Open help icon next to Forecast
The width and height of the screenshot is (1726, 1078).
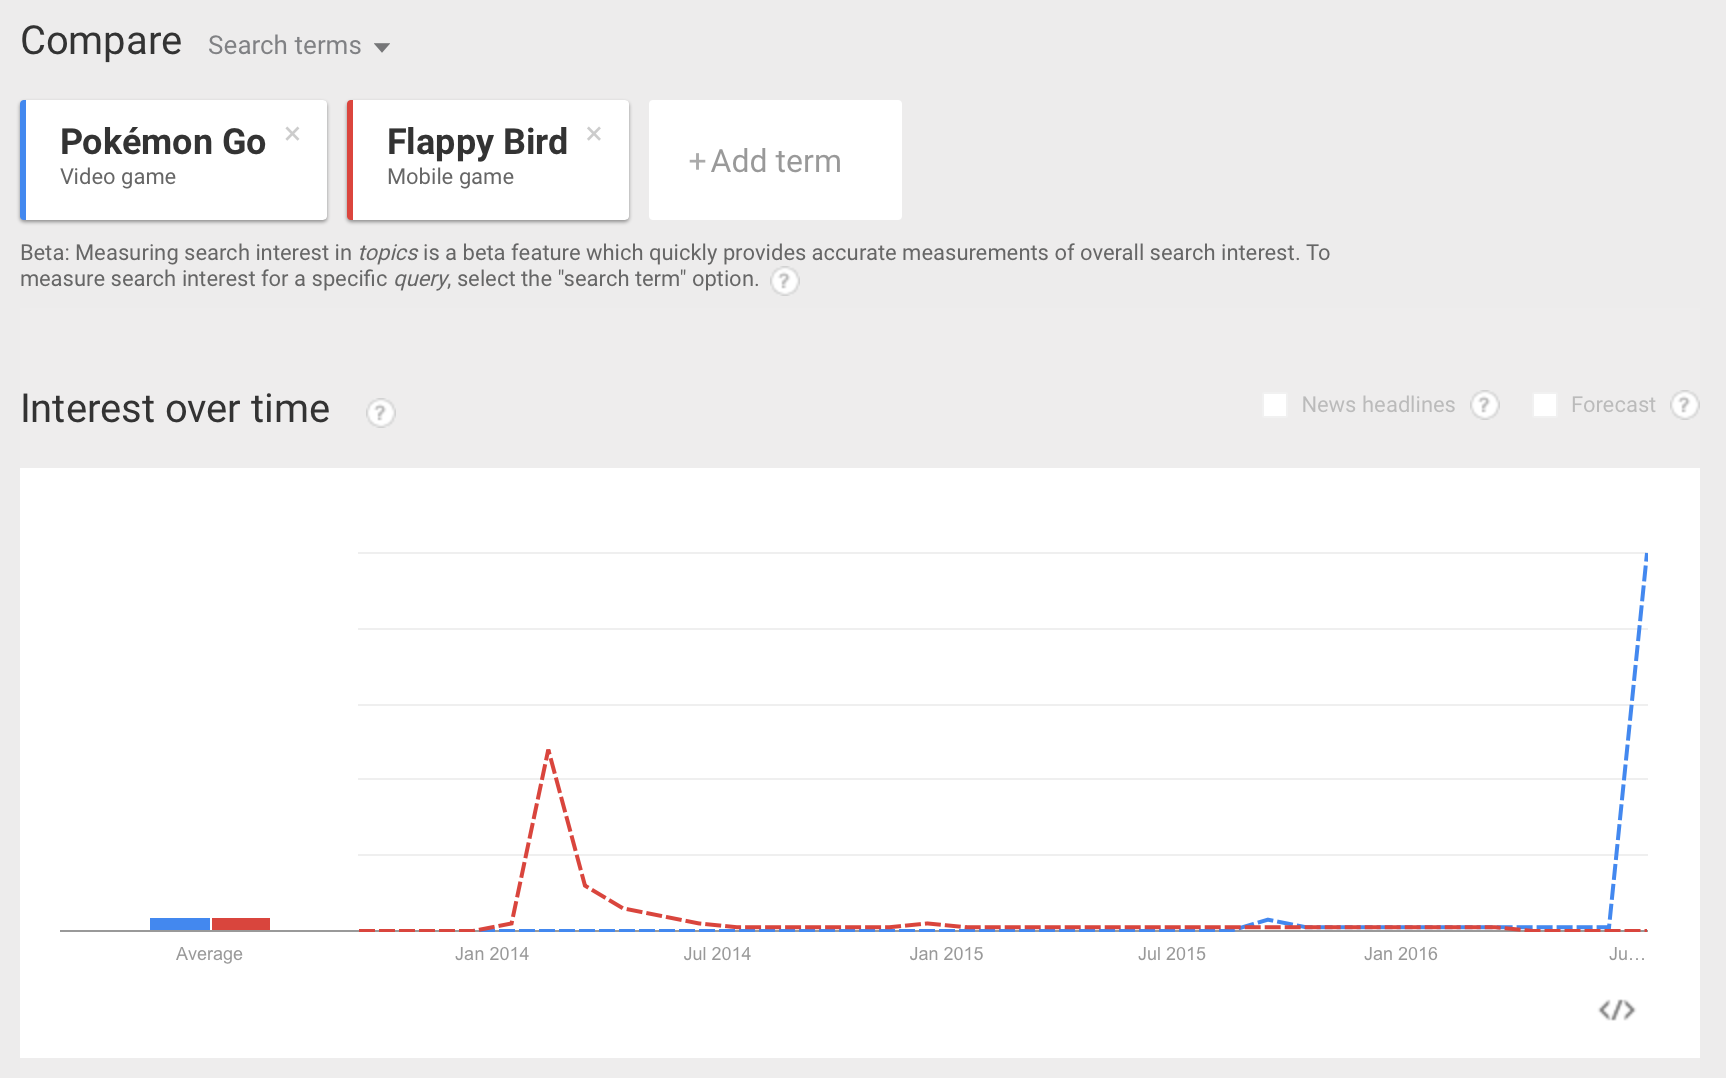coord(1685,405)
